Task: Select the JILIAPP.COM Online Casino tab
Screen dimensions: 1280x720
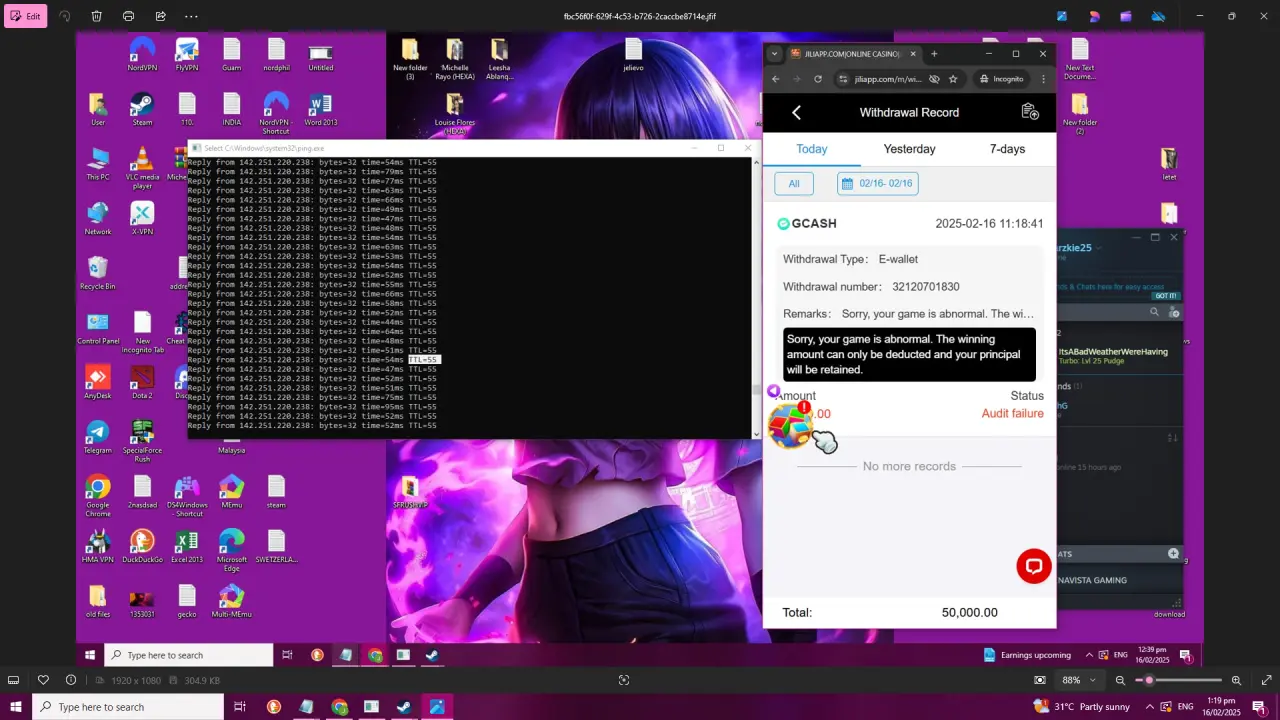Action: [x=853, y=54]
